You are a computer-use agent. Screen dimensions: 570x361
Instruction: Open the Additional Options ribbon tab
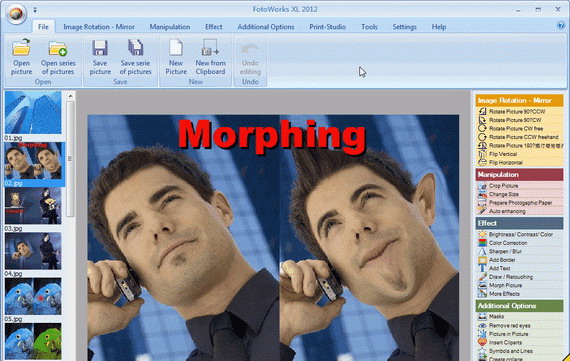coord(266,27)
